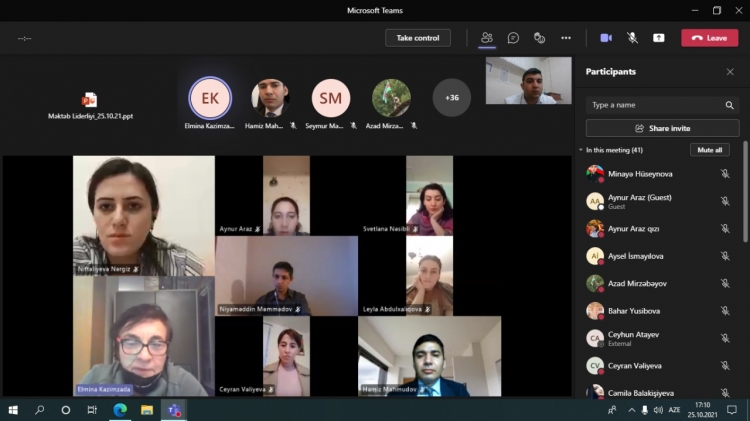Viewport: 750px width, 421px height.
Task: Close the Participants panel
Action: [x=730, y=72]
